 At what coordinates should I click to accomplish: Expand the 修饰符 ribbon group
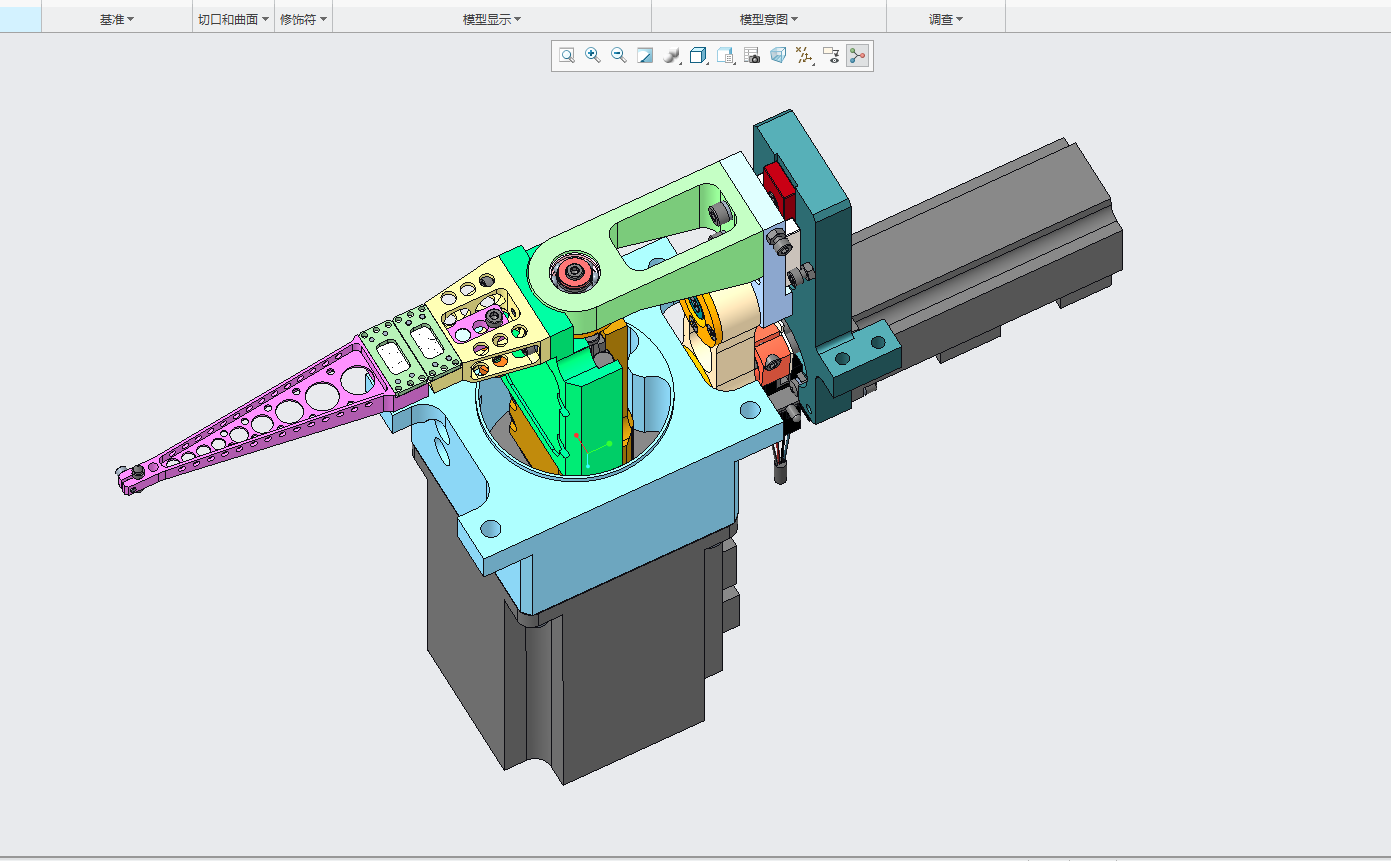[303, 19]
